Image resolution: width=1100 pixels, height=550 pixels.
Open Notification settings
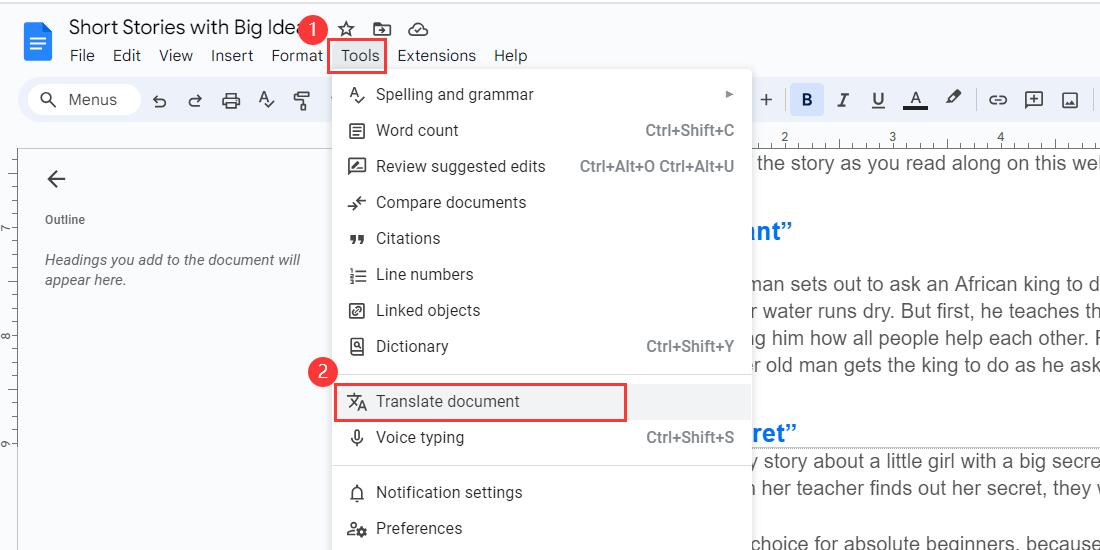[542, 492]
